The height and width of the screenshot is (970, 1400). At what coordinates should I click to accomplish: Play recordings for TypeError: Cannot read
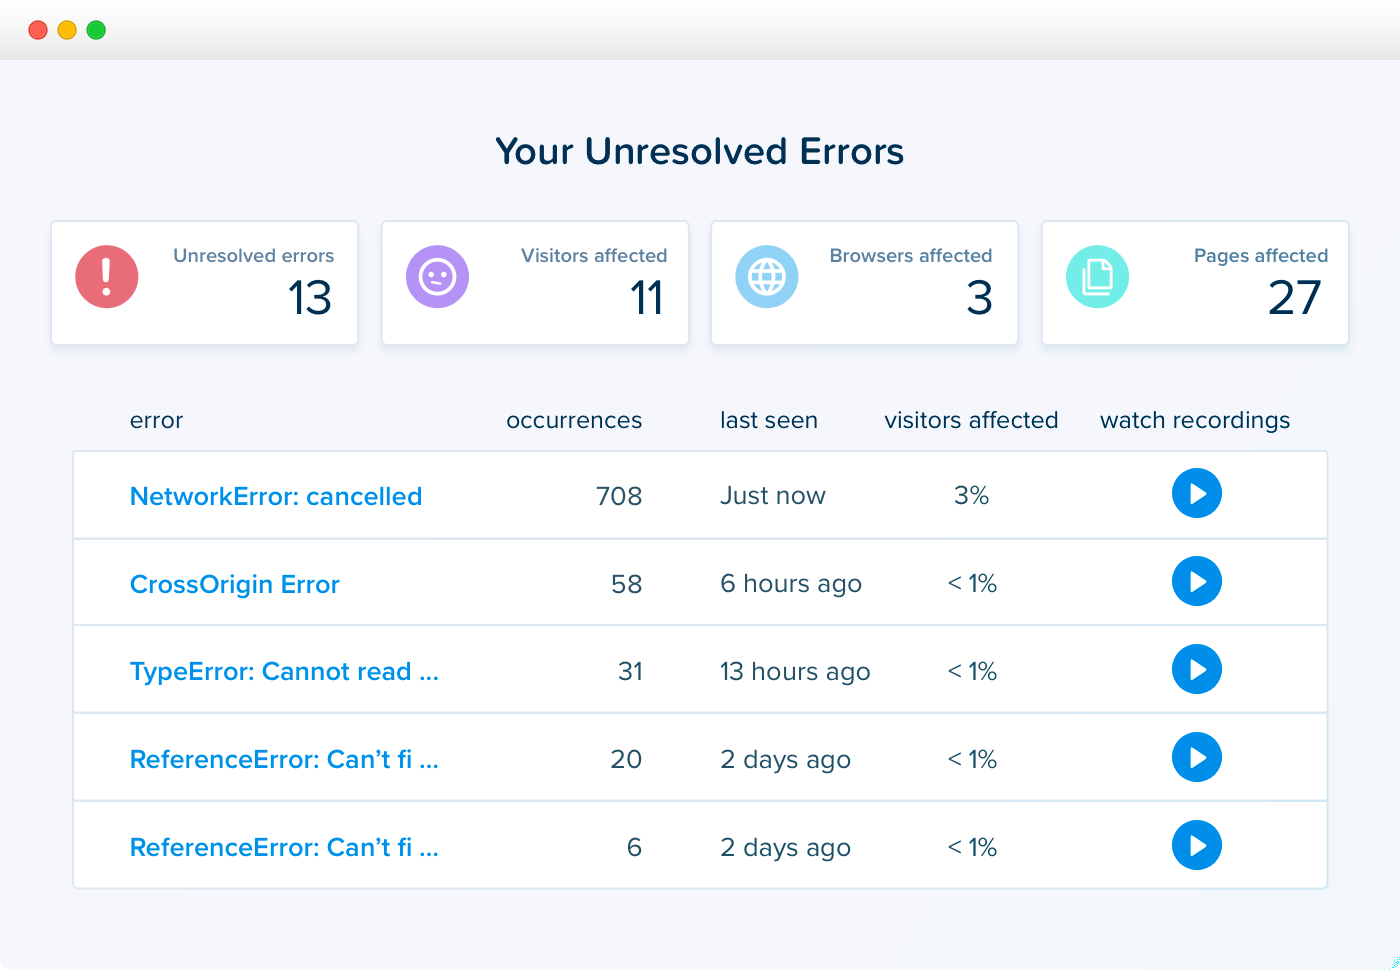pyautogui.click(x=1197, y=669)
